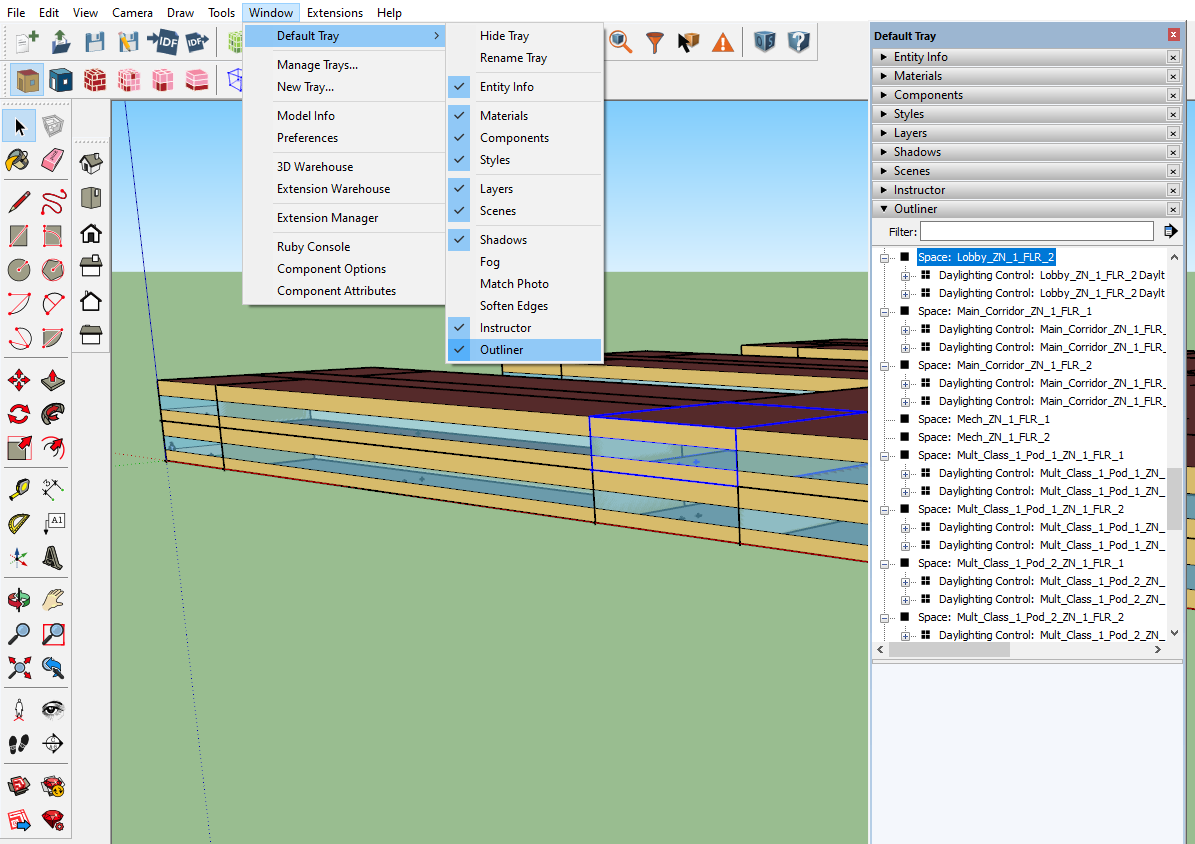1195x844 pixels.
Task: Activate the Tape Measure tool
Action: (18, 488)
